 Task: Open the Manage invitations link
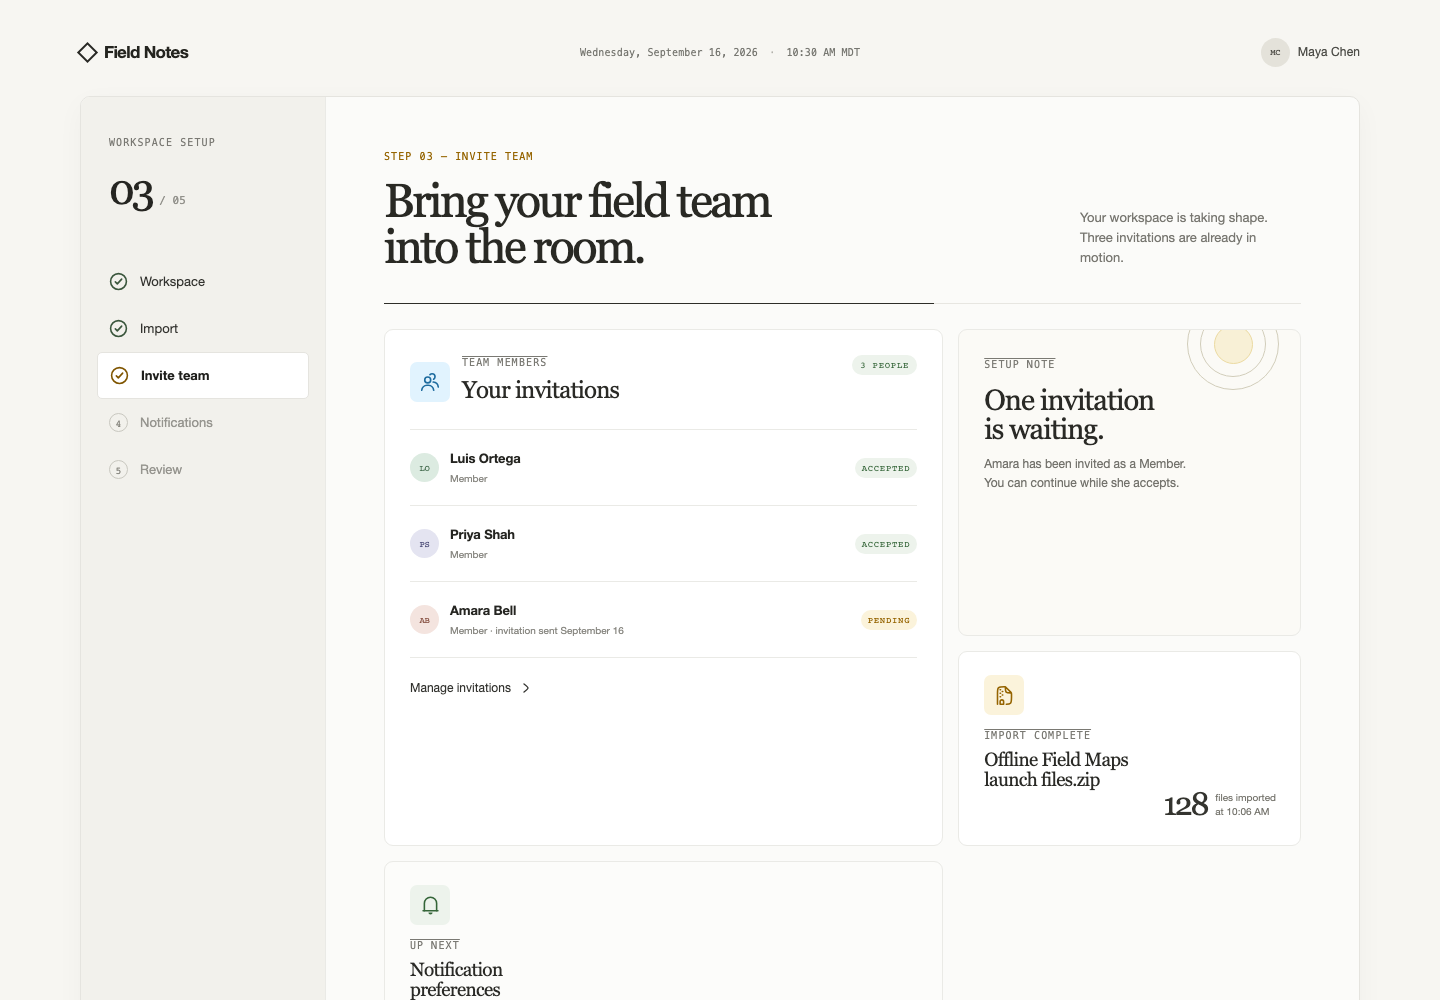470,688
